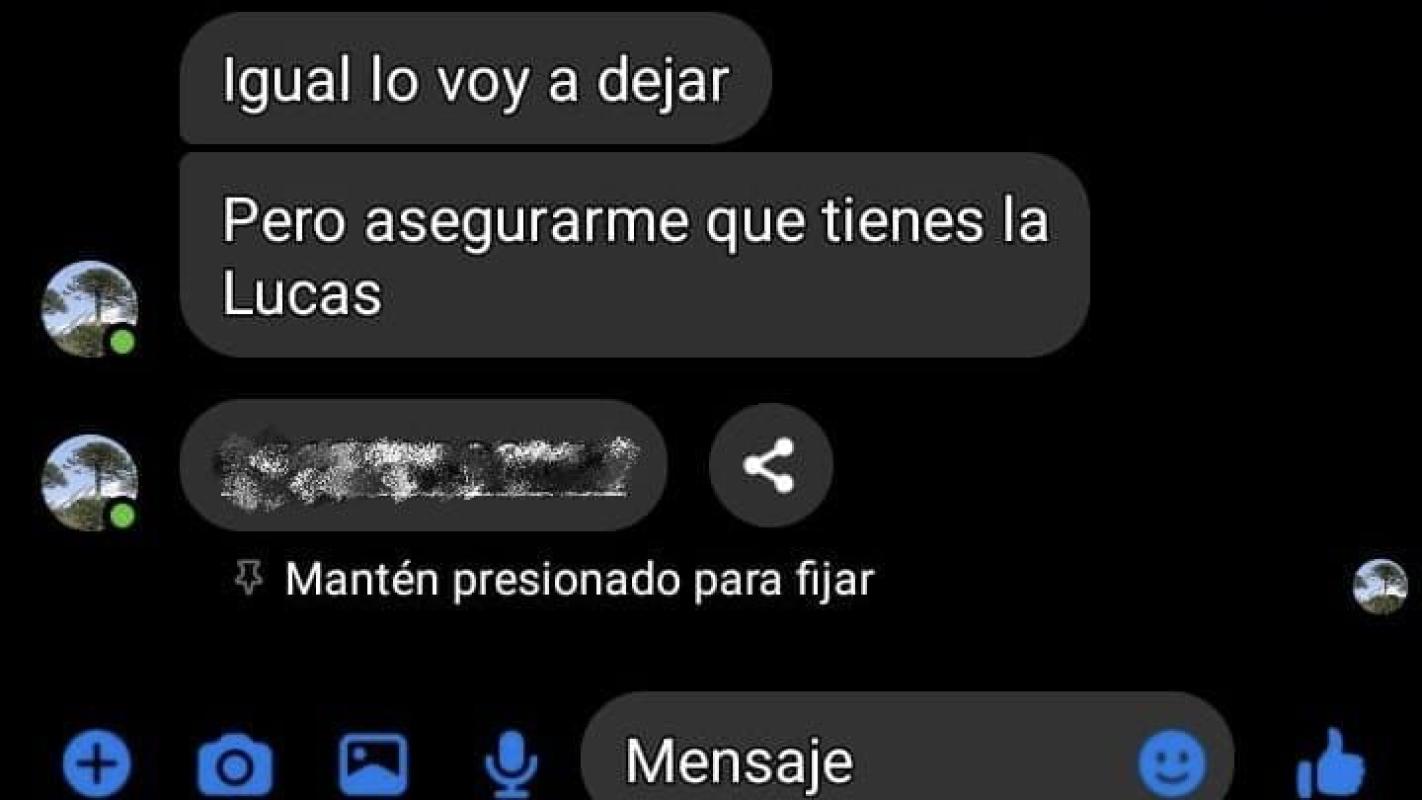The height and width of the screenshot is (800, 1422).
Task: Click the word 'Igual' in top message
Action: [x=286, y=80]
